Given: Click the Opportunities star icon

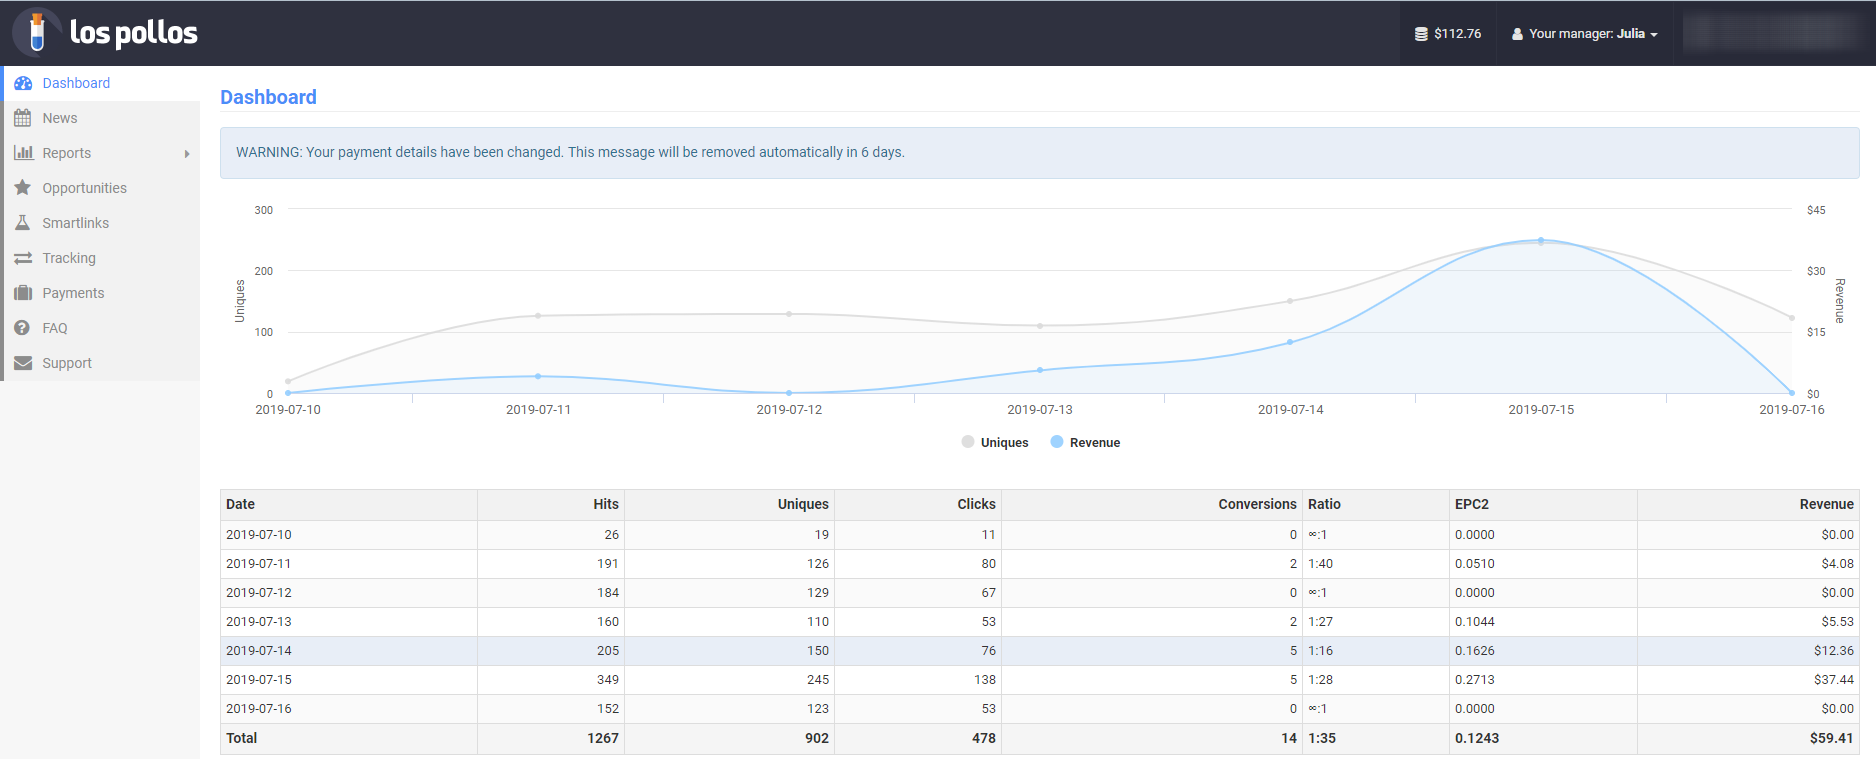Looking at the screenshot, I should pos(23,188).
